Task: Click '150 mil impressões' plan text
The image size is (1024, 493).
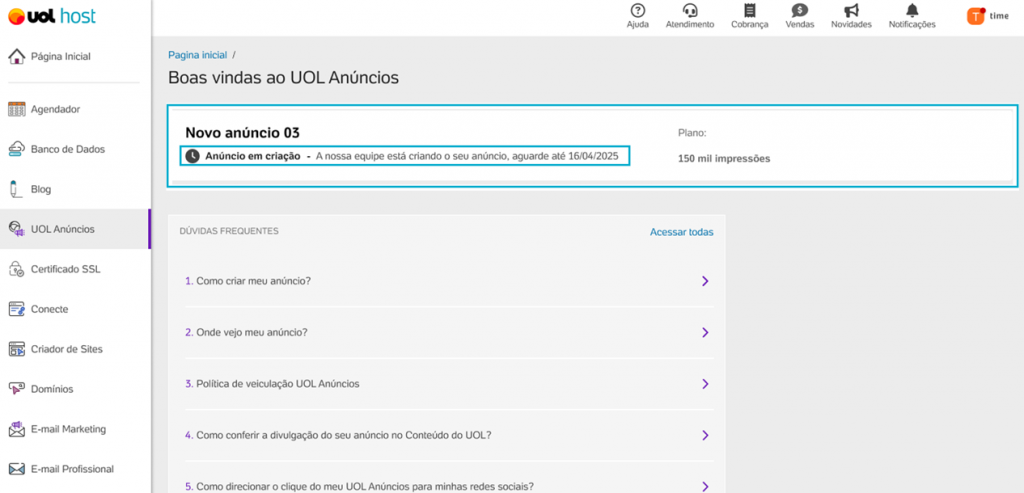Action: point(724,159)
